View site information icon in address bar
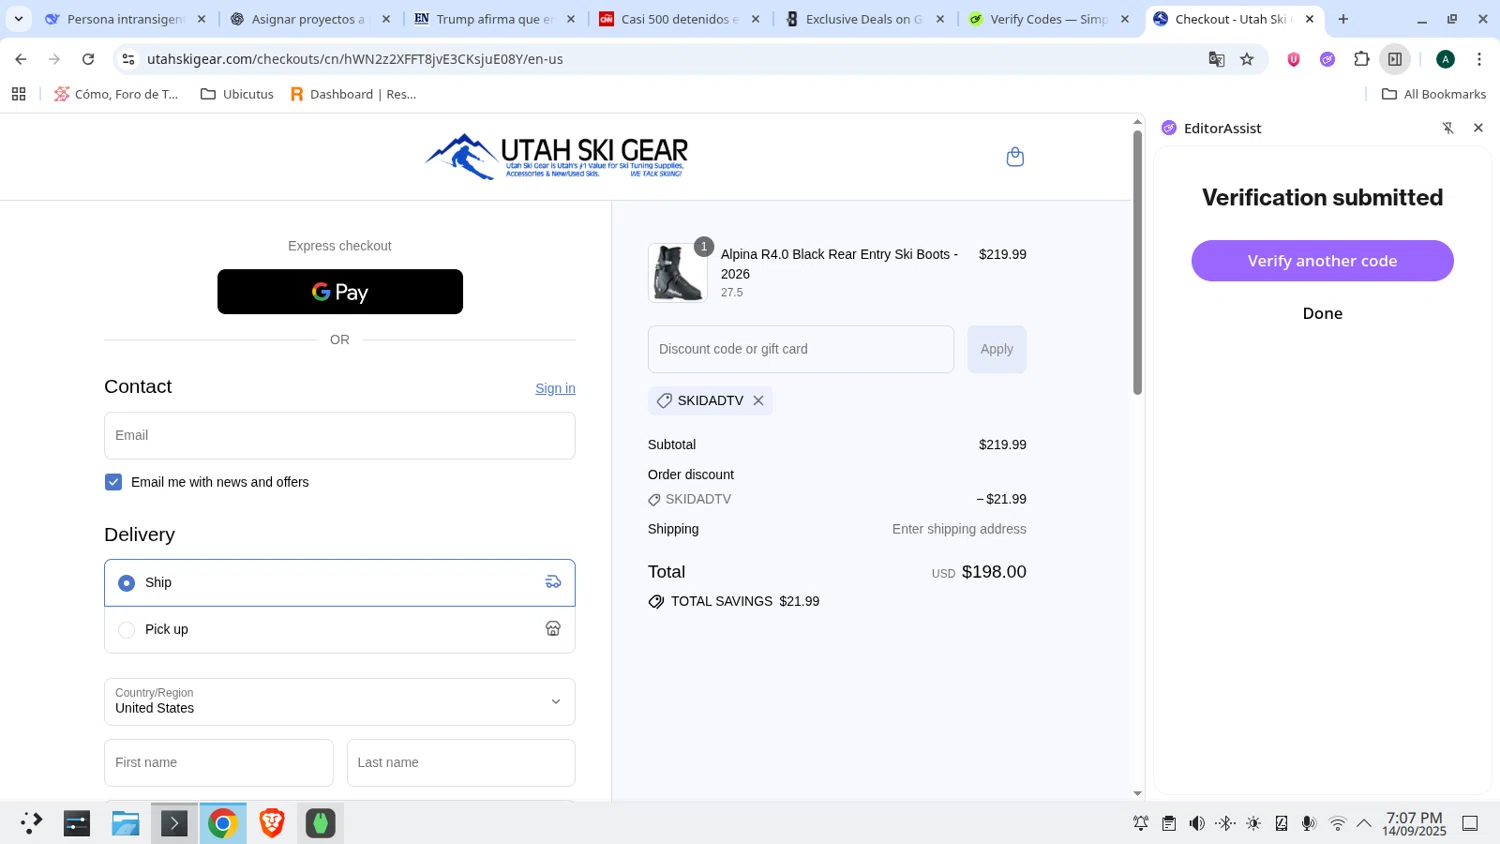Image resolution: width=1500 pixels, height=844 pixels. 128,59
